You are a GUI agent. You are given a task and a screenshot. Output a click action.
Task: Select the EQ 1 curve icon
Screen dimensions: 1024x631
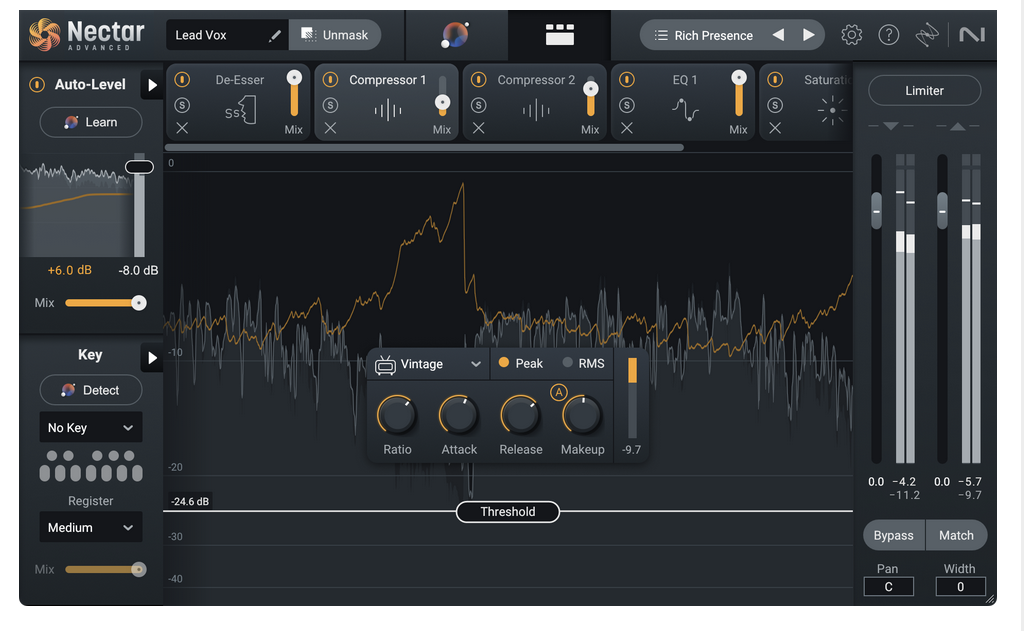[x=685, y=110]
